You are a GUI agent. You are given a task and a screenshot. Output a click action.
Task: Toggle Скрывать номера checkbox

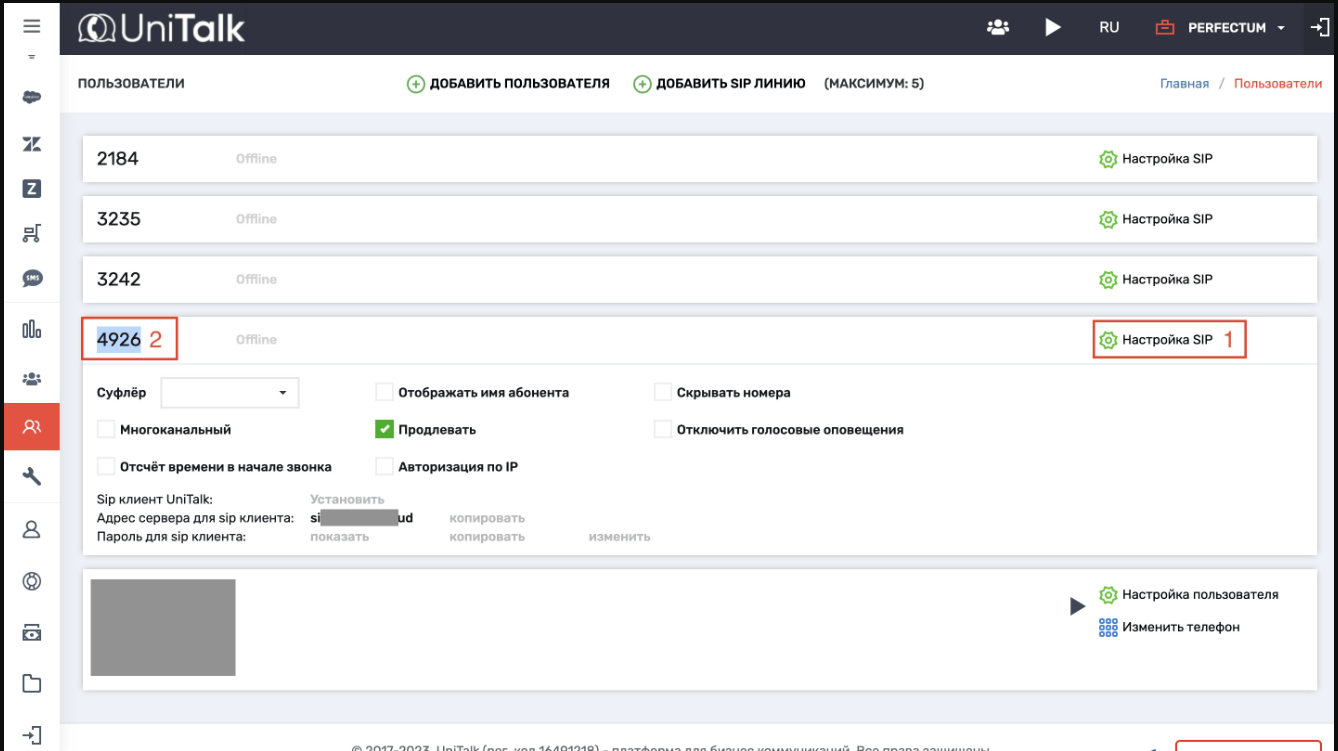click(x=662, y=393)
